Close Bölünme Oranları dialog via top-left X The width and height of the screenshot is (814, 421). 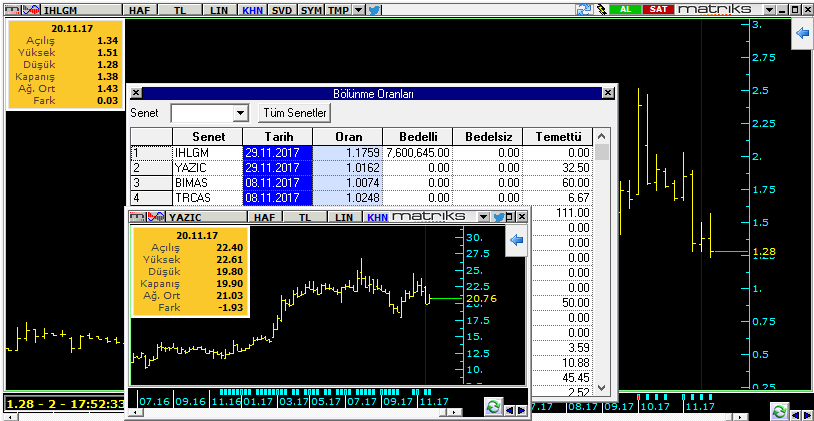pos(135,93)
